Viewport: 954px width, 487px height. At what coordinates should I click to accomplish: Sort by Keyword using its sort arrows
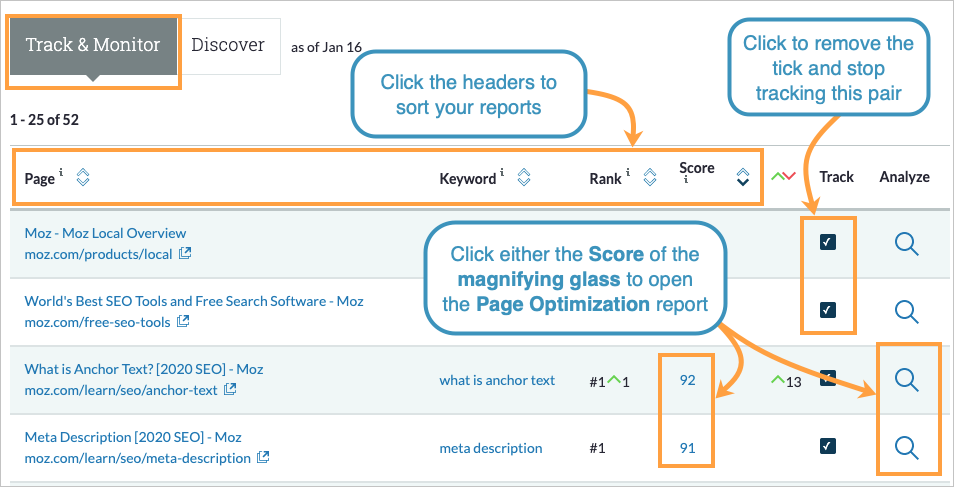click(523, 178)
